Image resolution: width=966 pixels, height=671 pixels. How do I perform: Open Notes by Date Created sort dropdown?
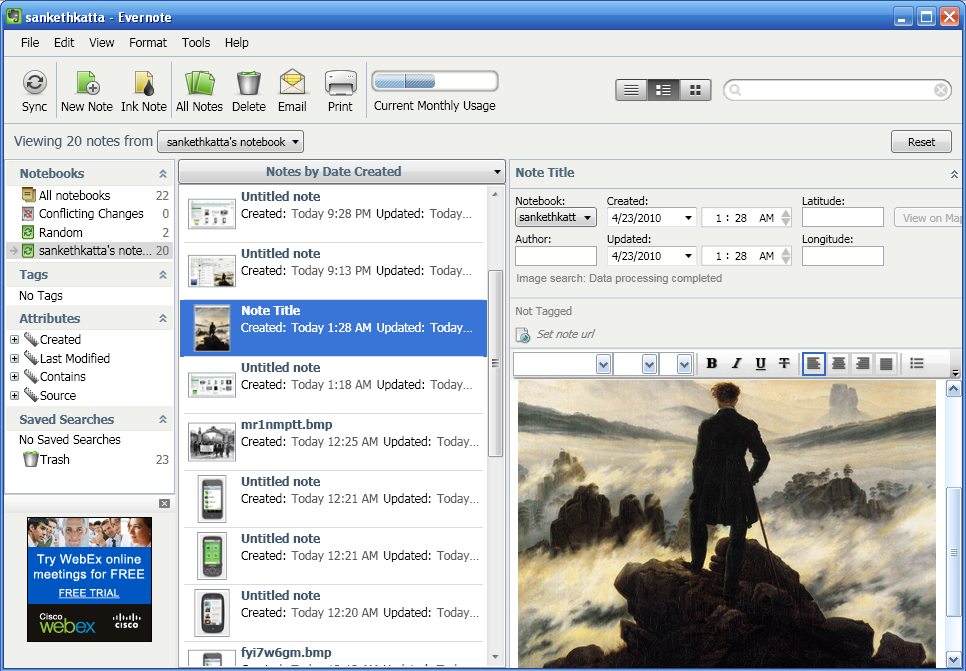pos(497,172)
